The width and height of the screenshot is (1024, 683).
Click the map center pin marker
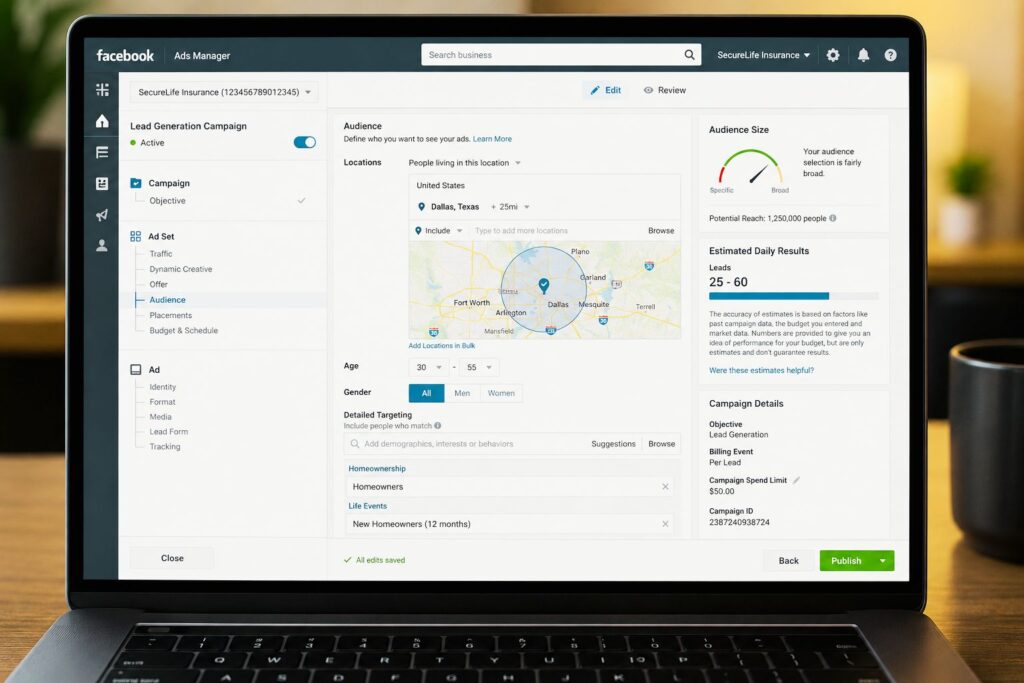tap(543, 285)
